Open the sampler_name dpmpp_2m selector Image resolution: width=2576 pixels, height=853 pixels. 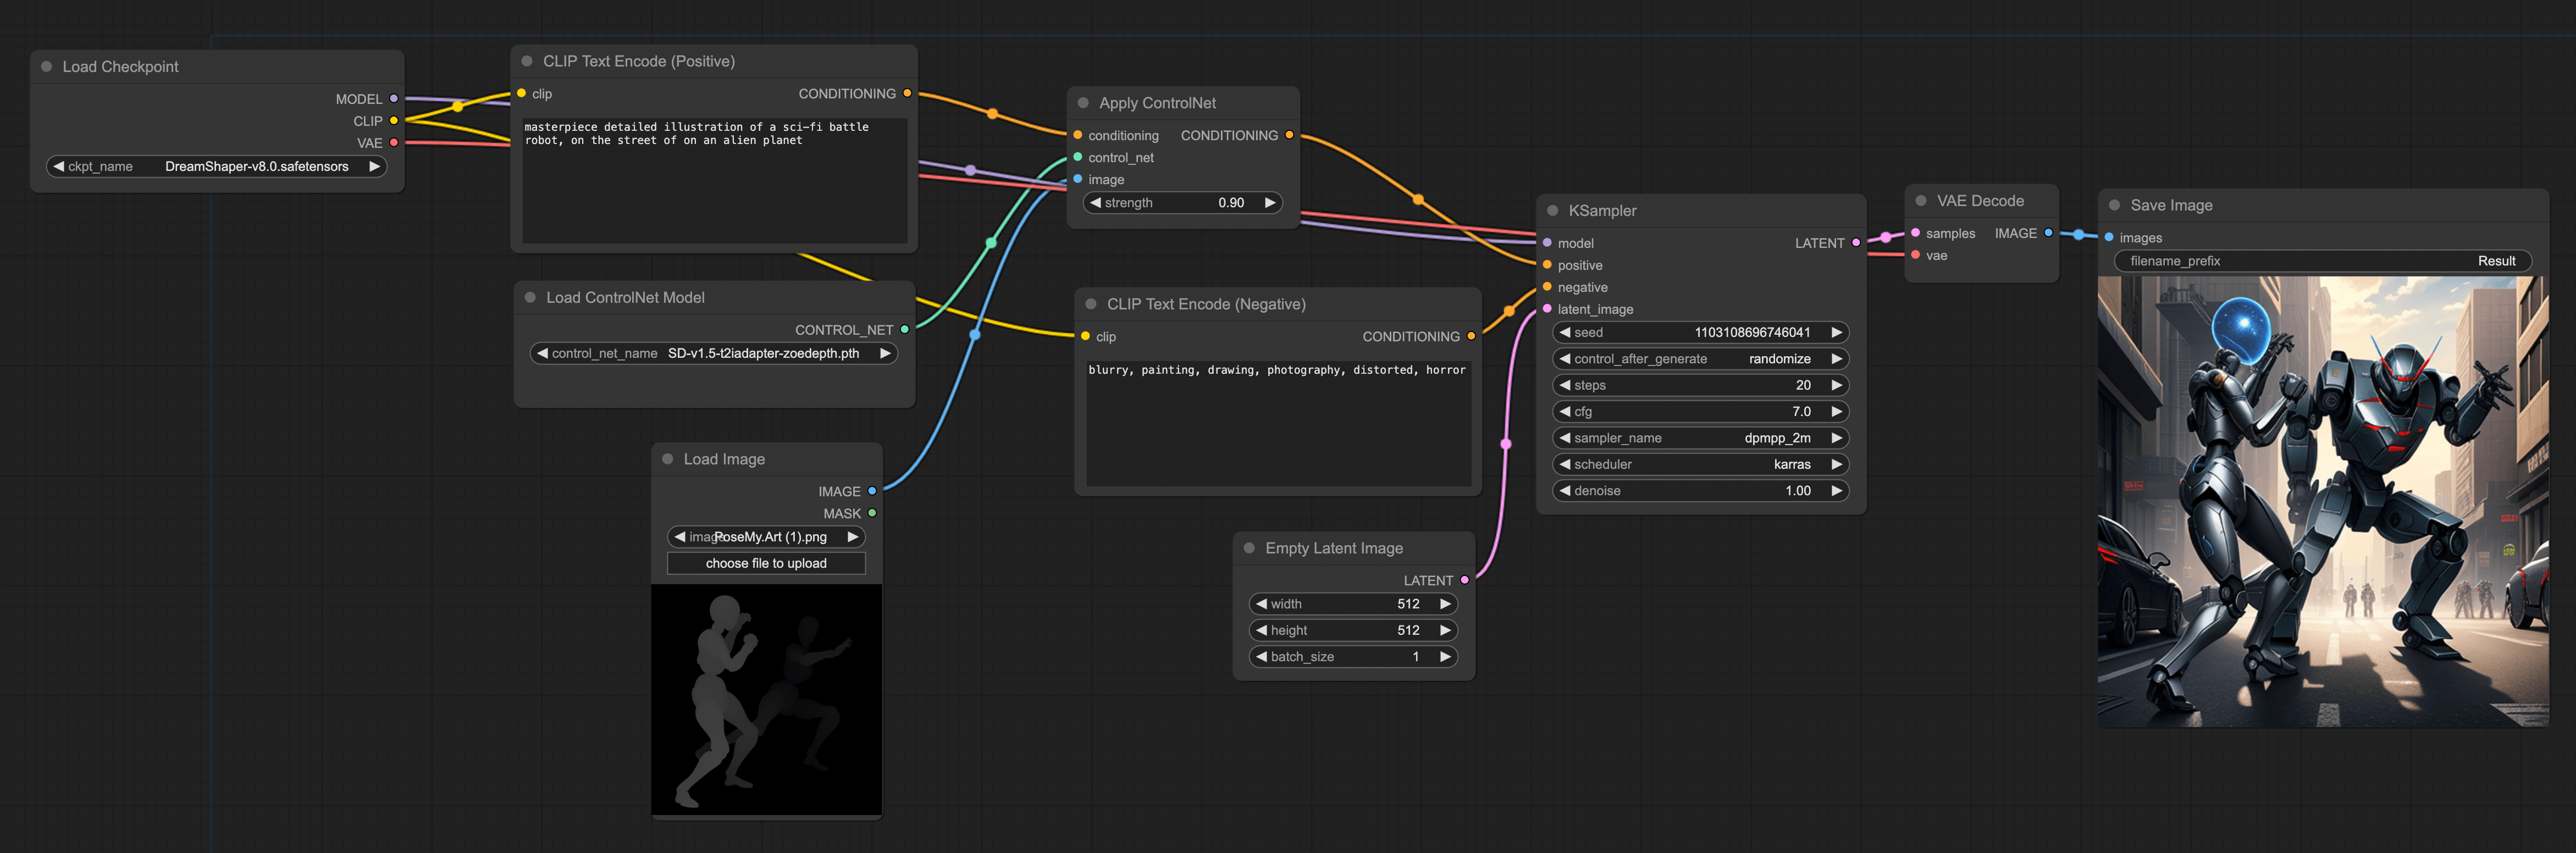pos(1700,438)
